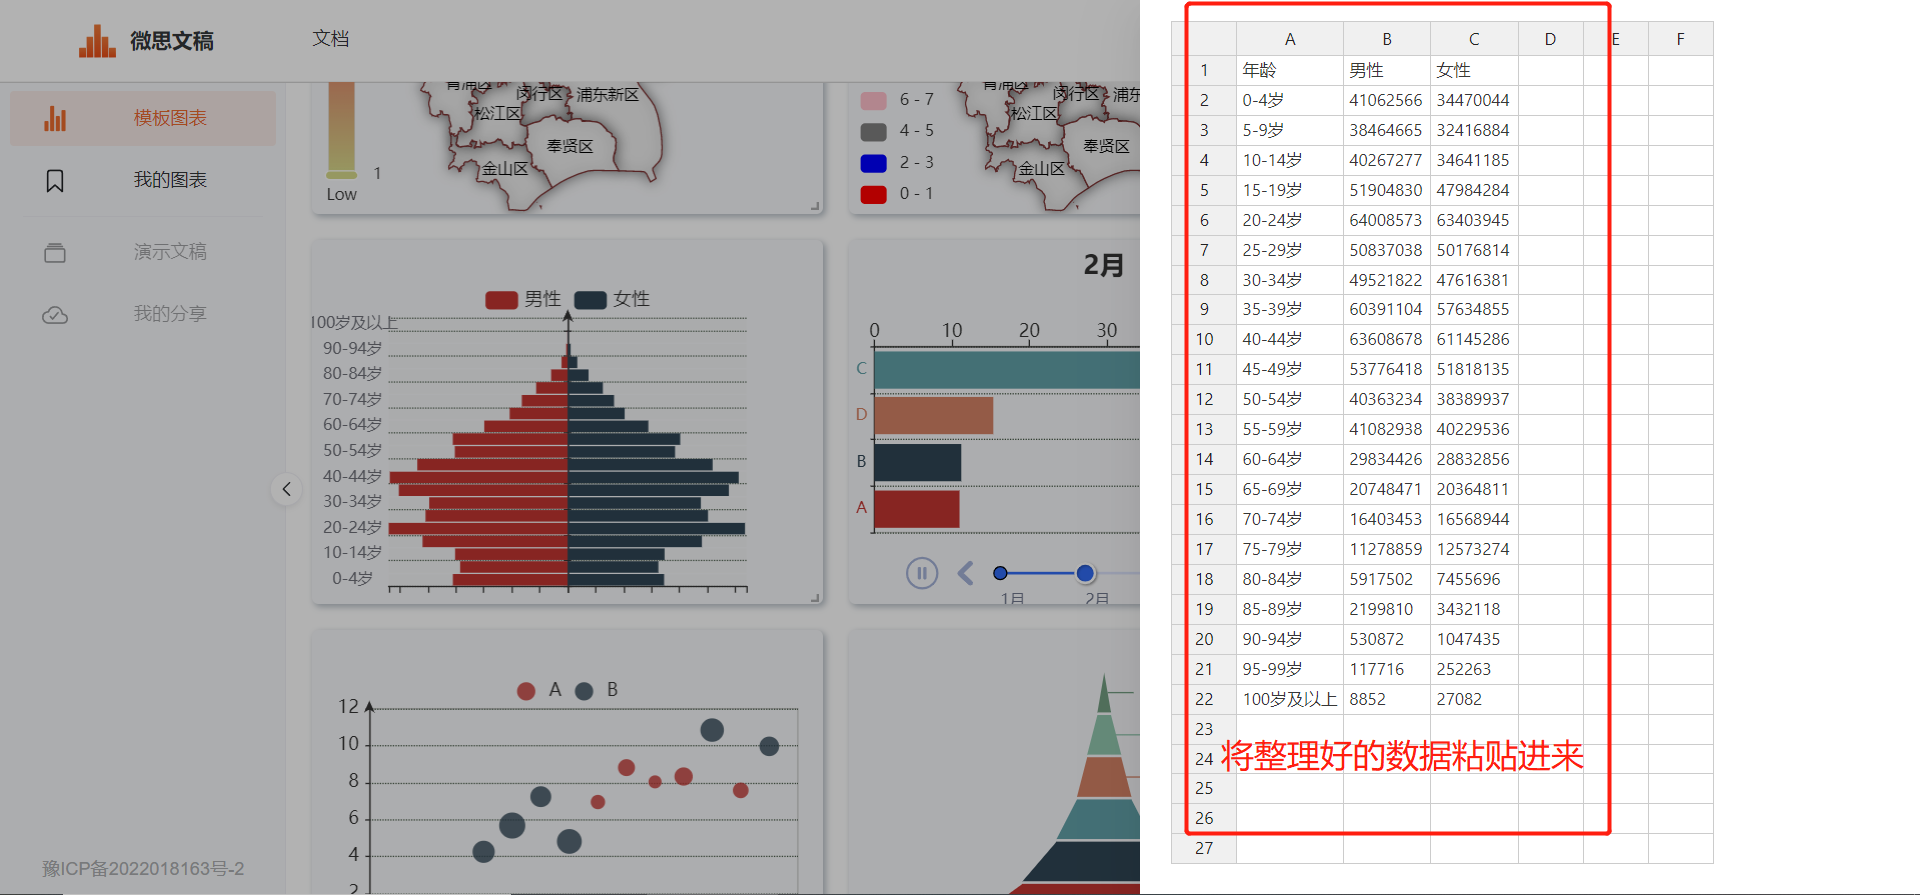Select column F header in spreadsheet

point(1680,39)
